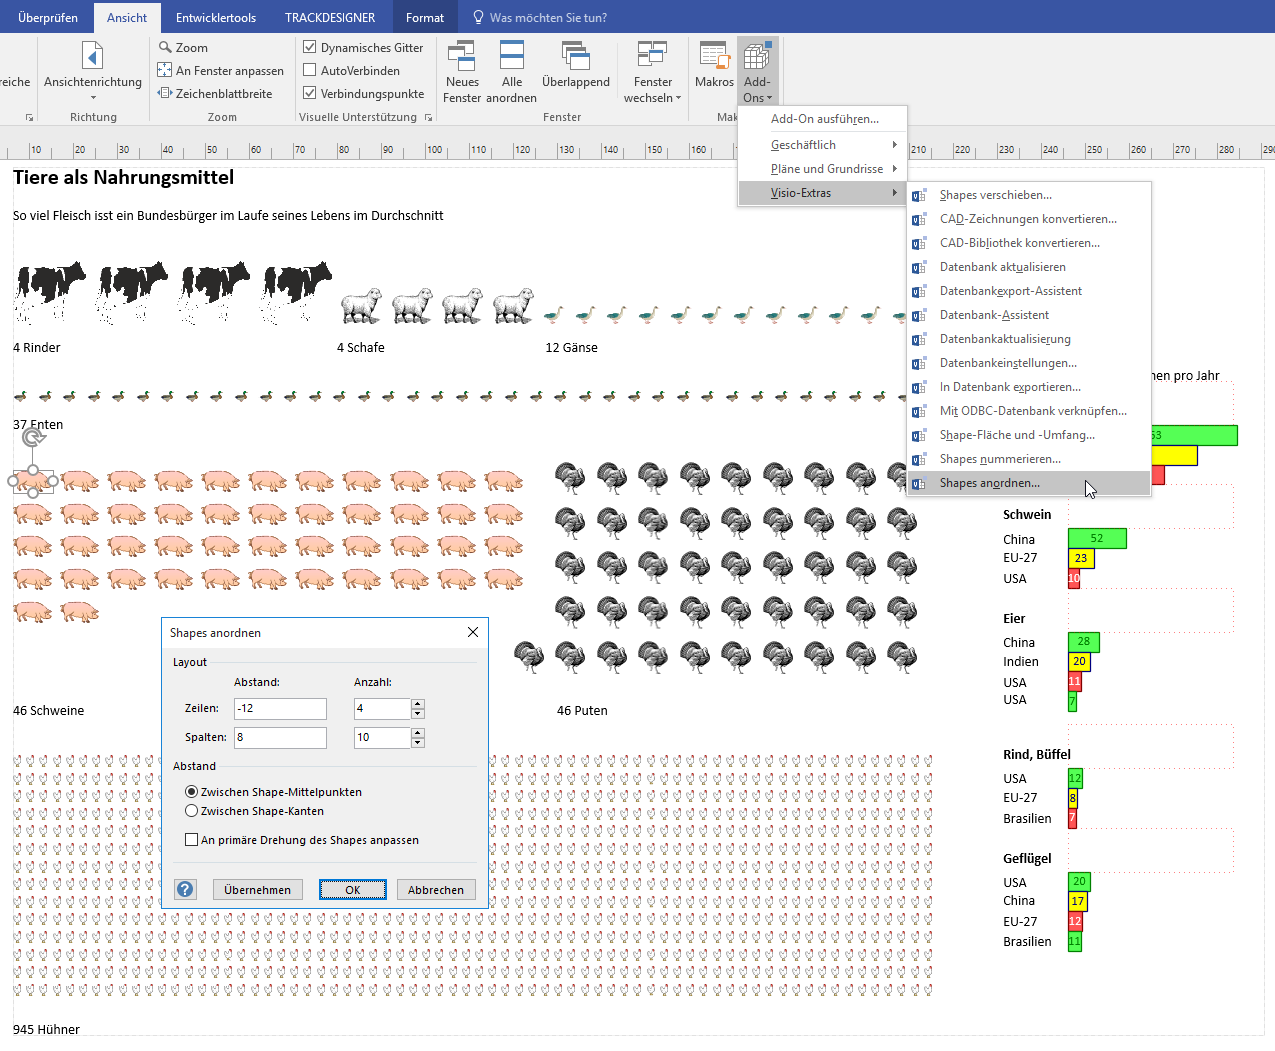Select the Überlappend windows icon
The width and height of the screenshot is (1275, 1051).
(575, 57)
